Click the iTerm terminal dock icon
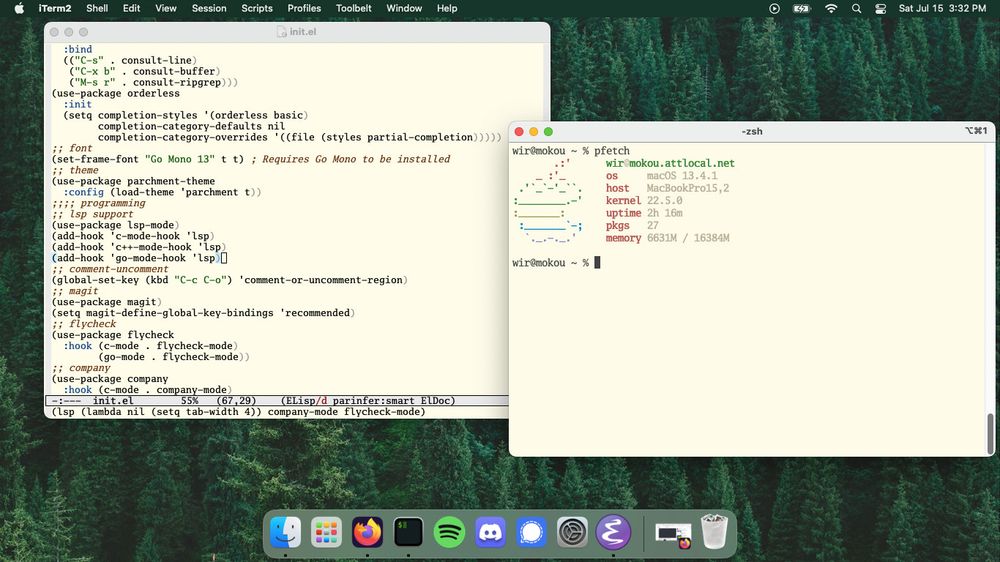This screenshot has width=1000, height=562. pos(409,532)
